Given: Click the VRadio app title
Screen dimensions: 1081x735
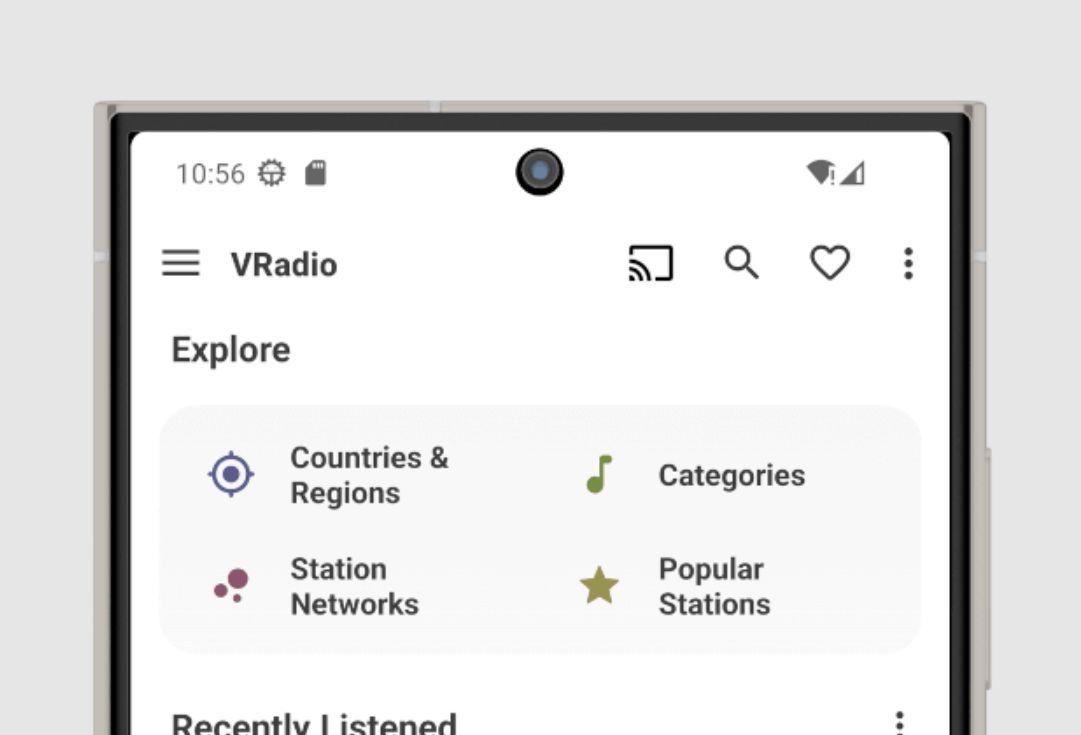Looking at the screenshot, I should pos(284,265).
